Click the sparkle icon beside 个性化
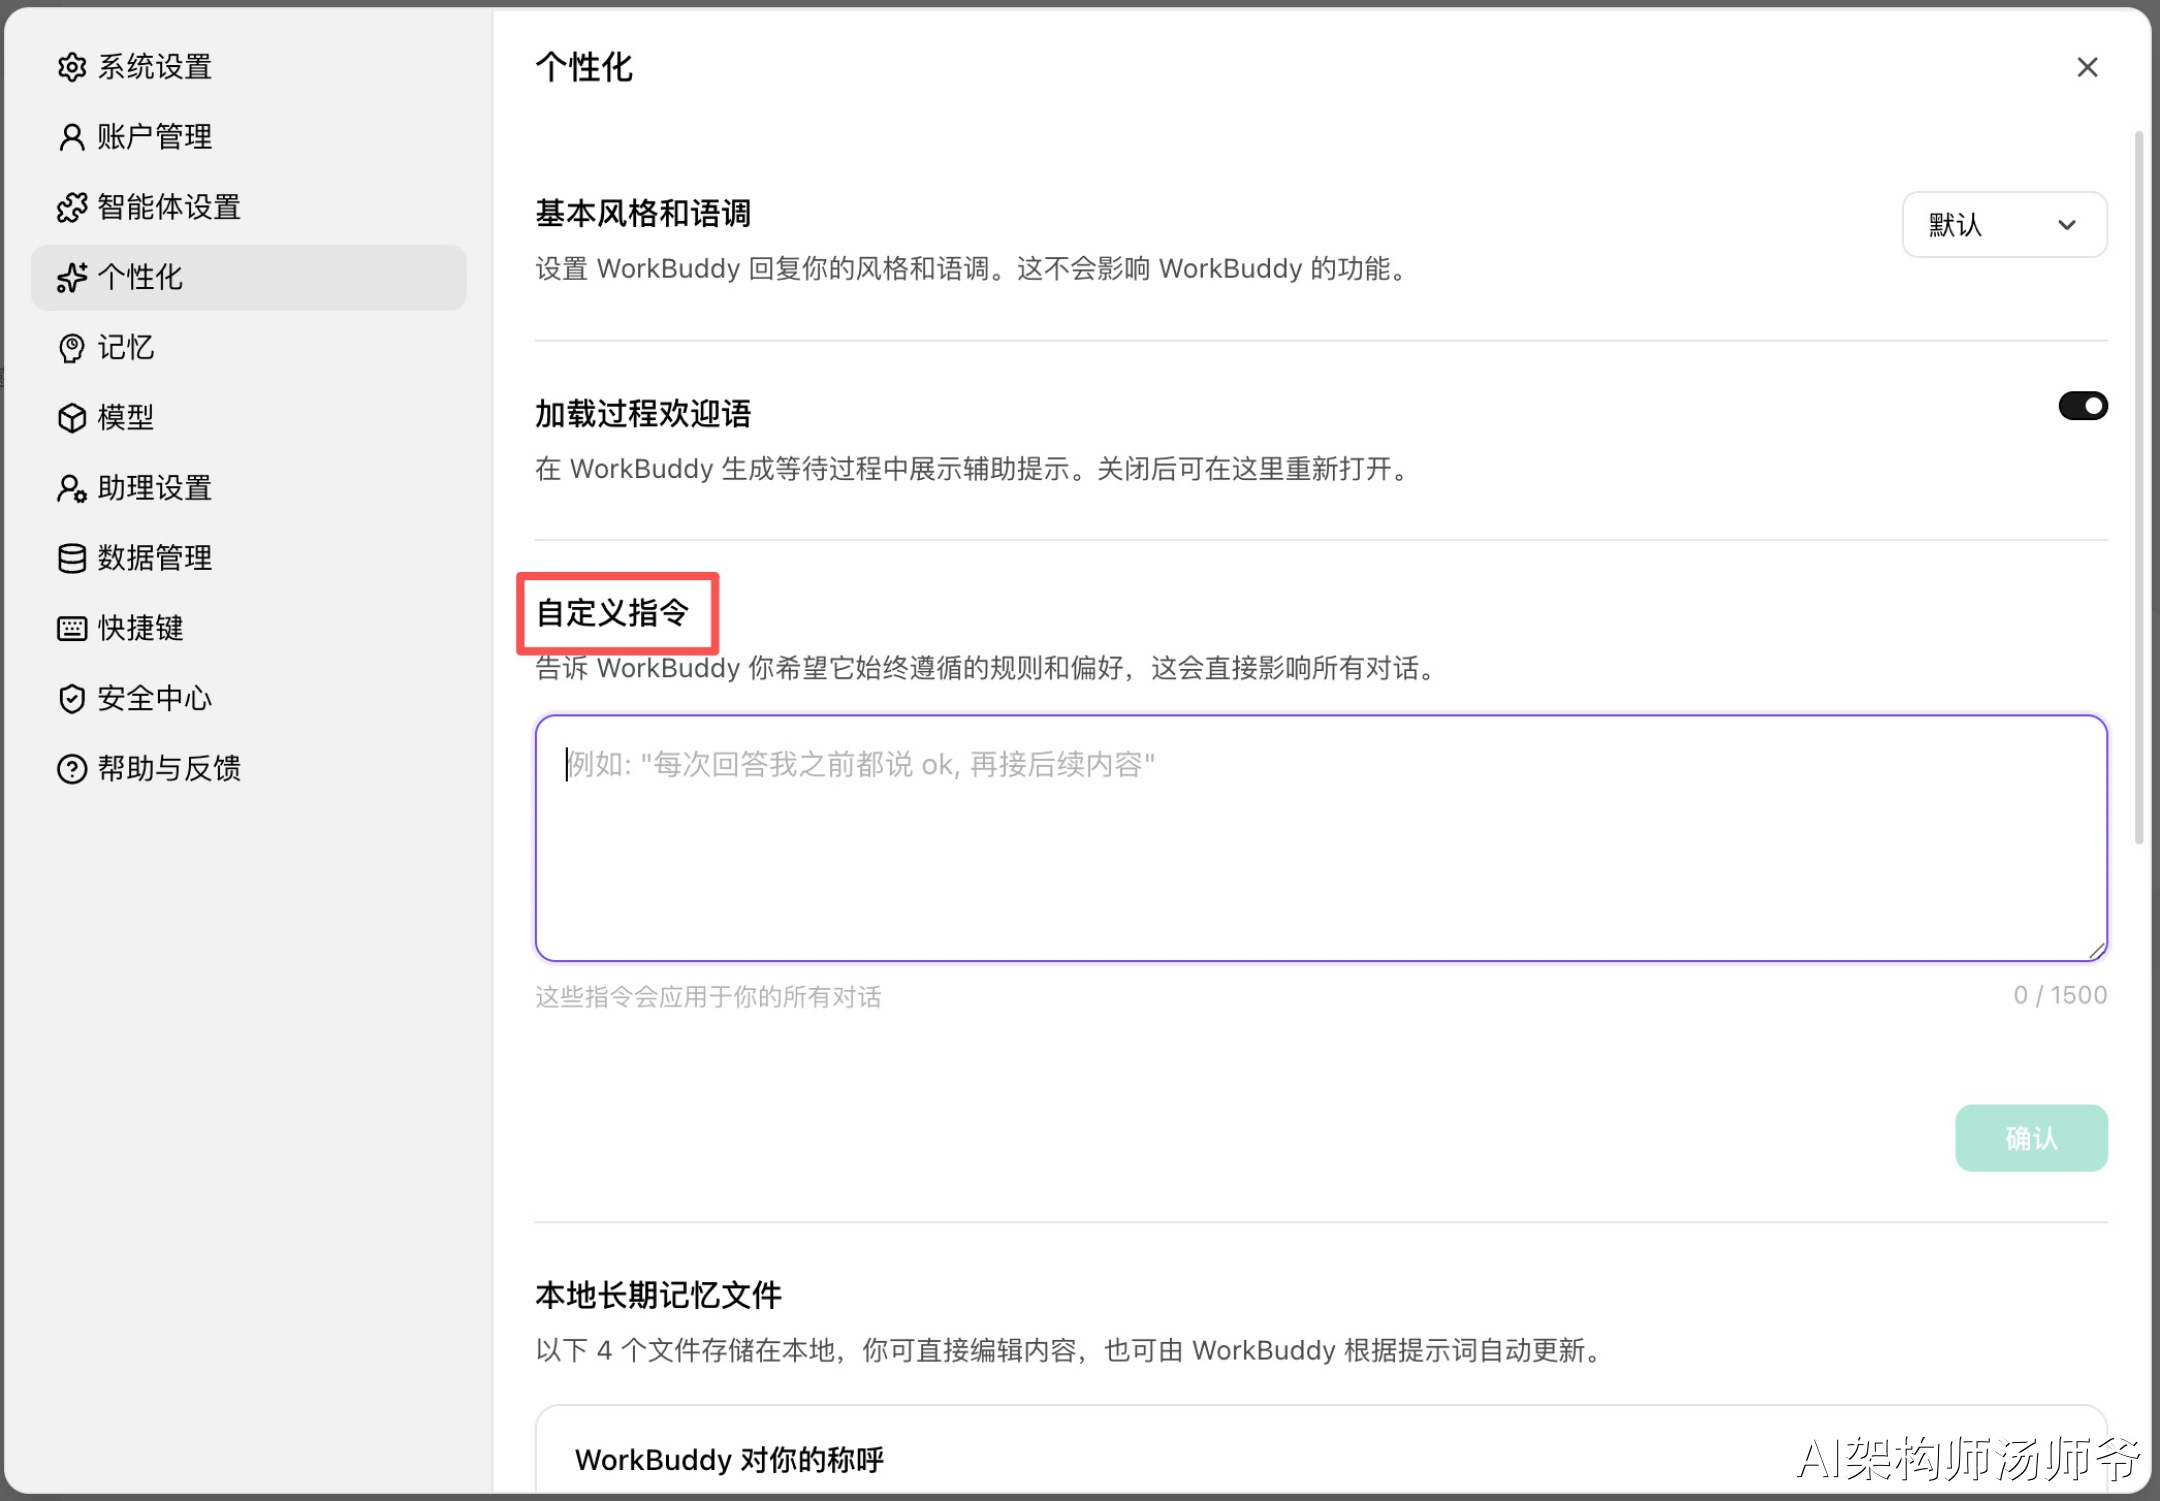Viewport: 2160px width, 1501px height. [71, 277]
